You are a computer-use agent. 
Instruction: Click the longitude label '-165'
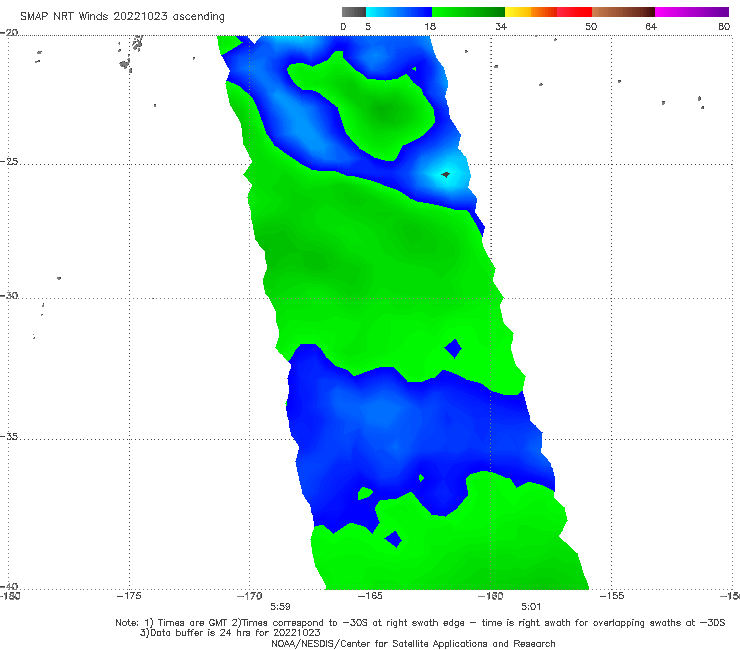(x=370, y=596)
